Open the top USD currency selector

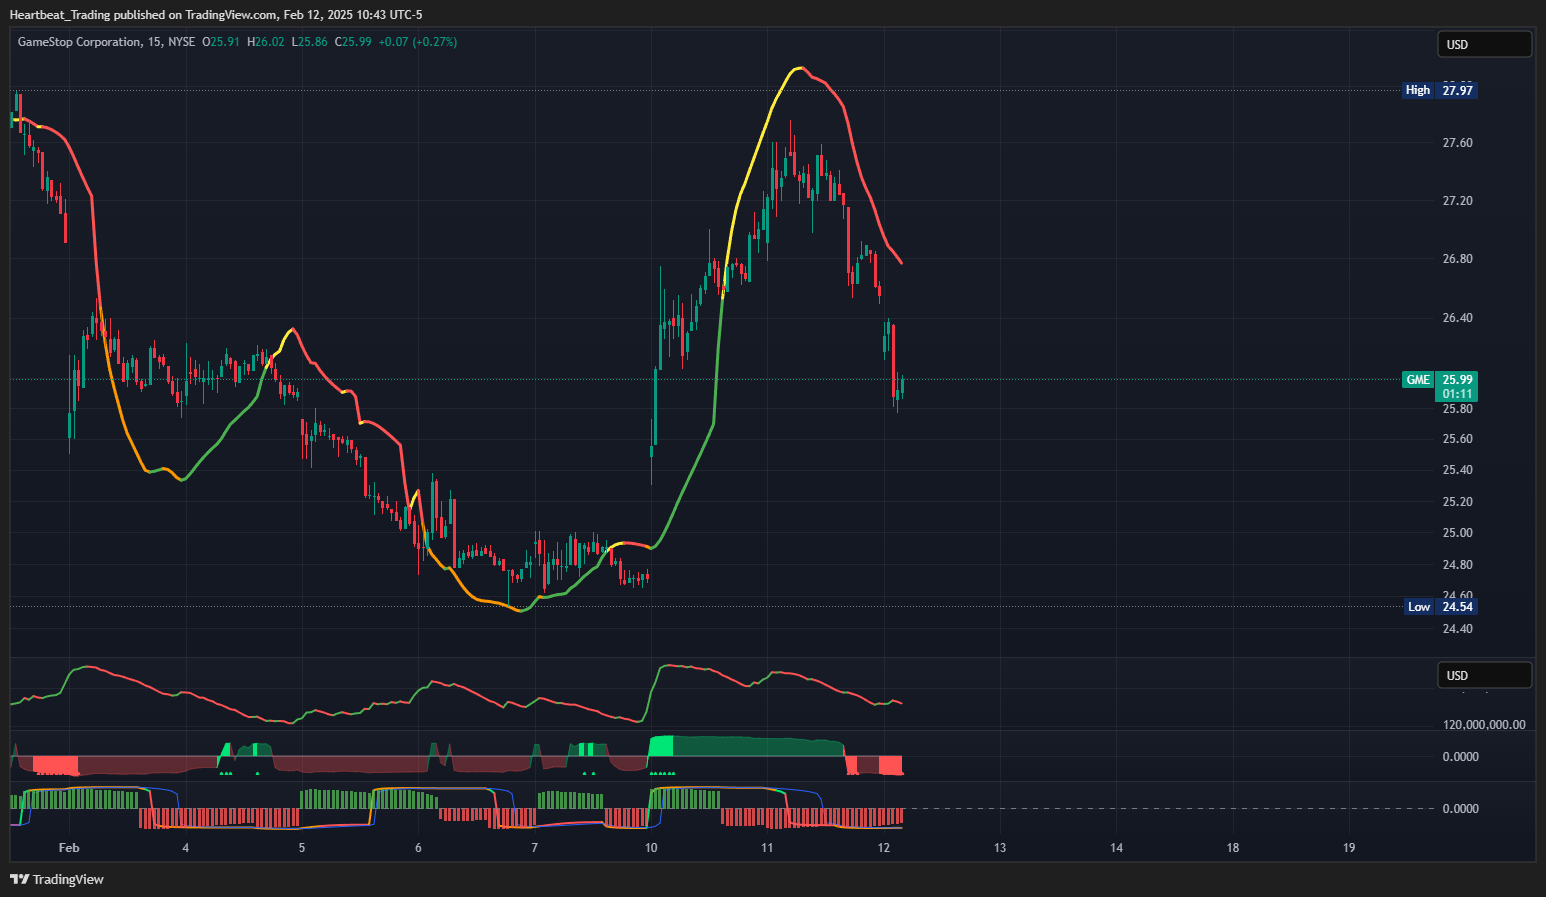tap(1484, 44)
